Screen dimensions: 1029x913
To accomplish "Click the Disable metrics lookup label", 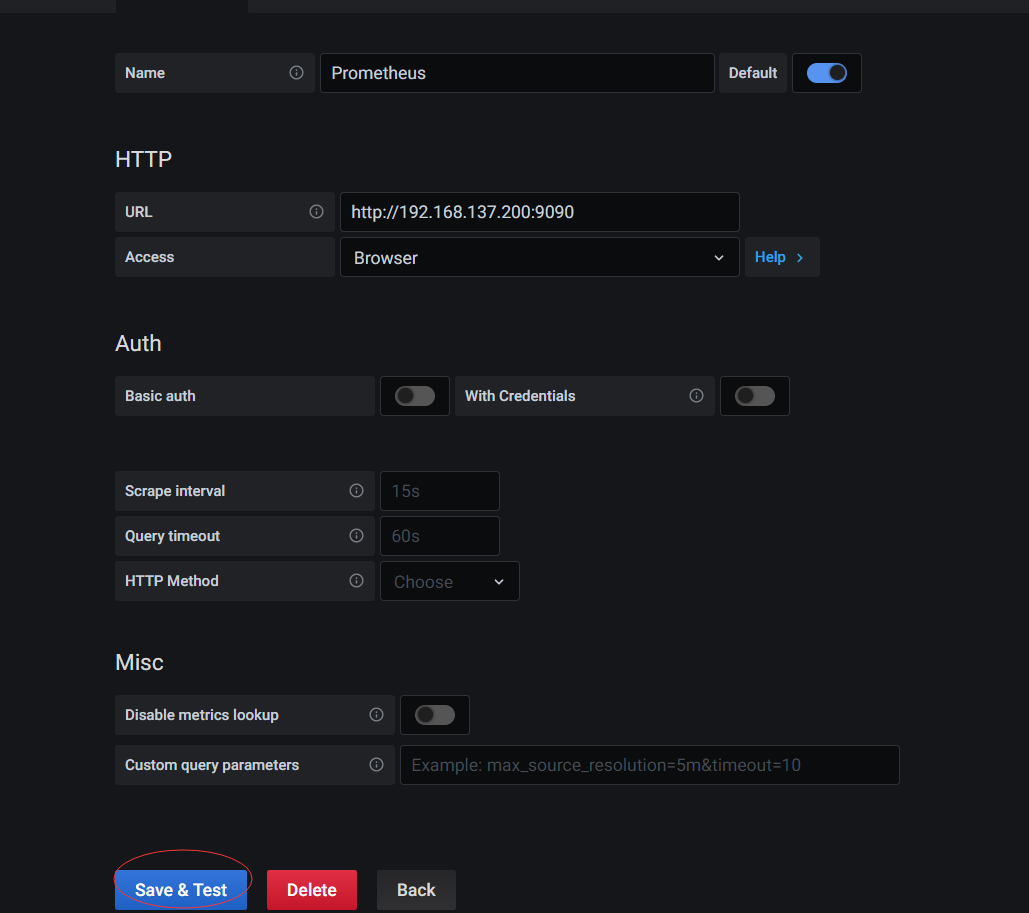I will 202,715.
